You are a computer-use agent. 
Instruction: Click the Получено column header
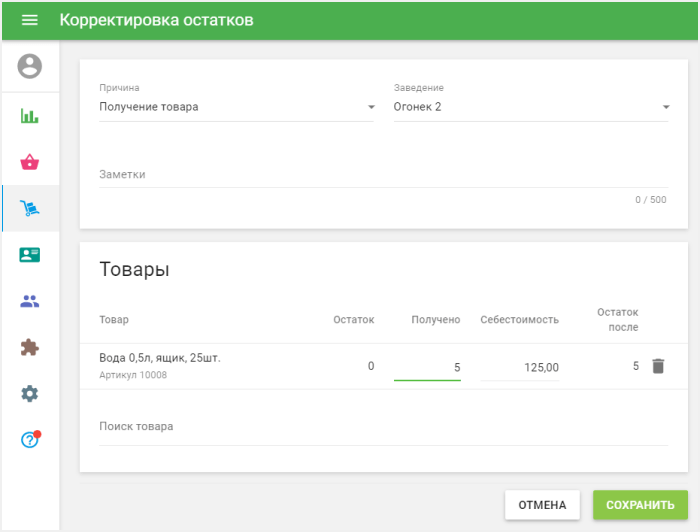436,320
